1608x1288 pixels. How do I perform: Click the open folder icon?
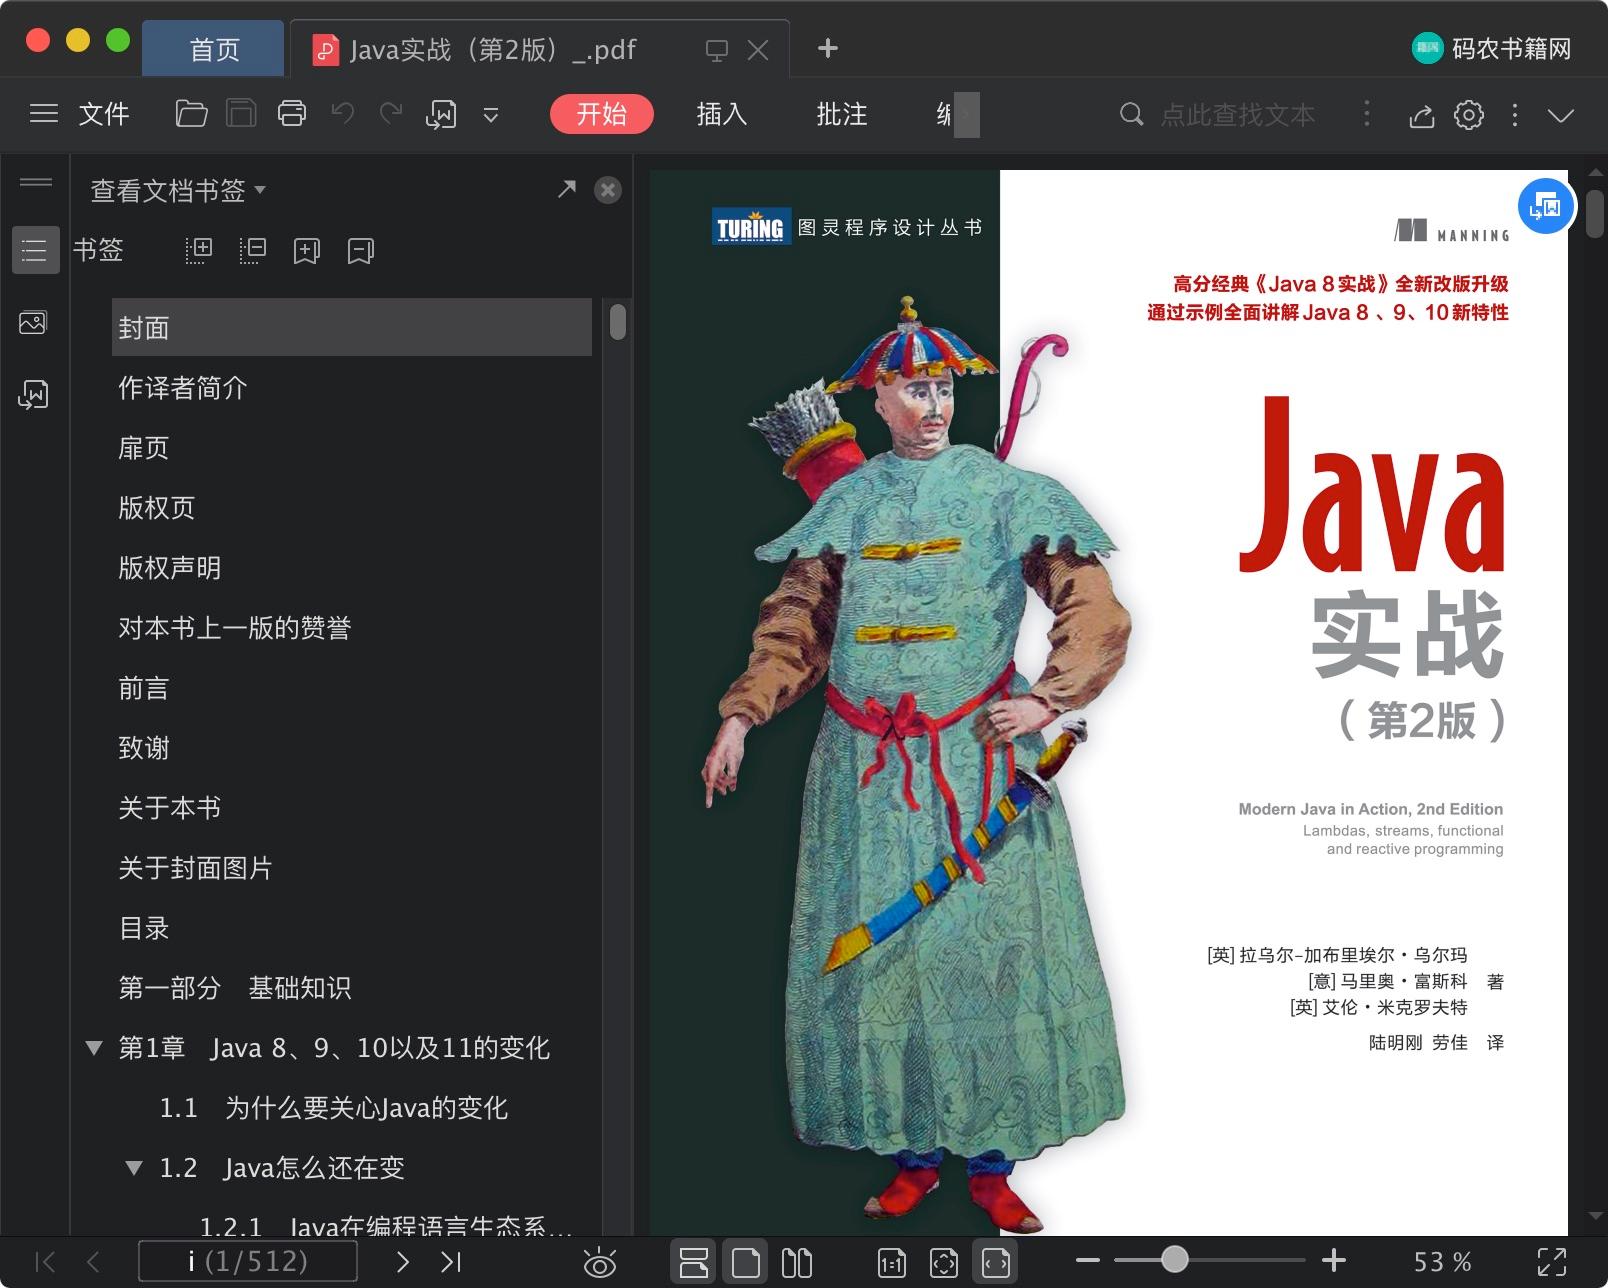[x=191, y=114]
